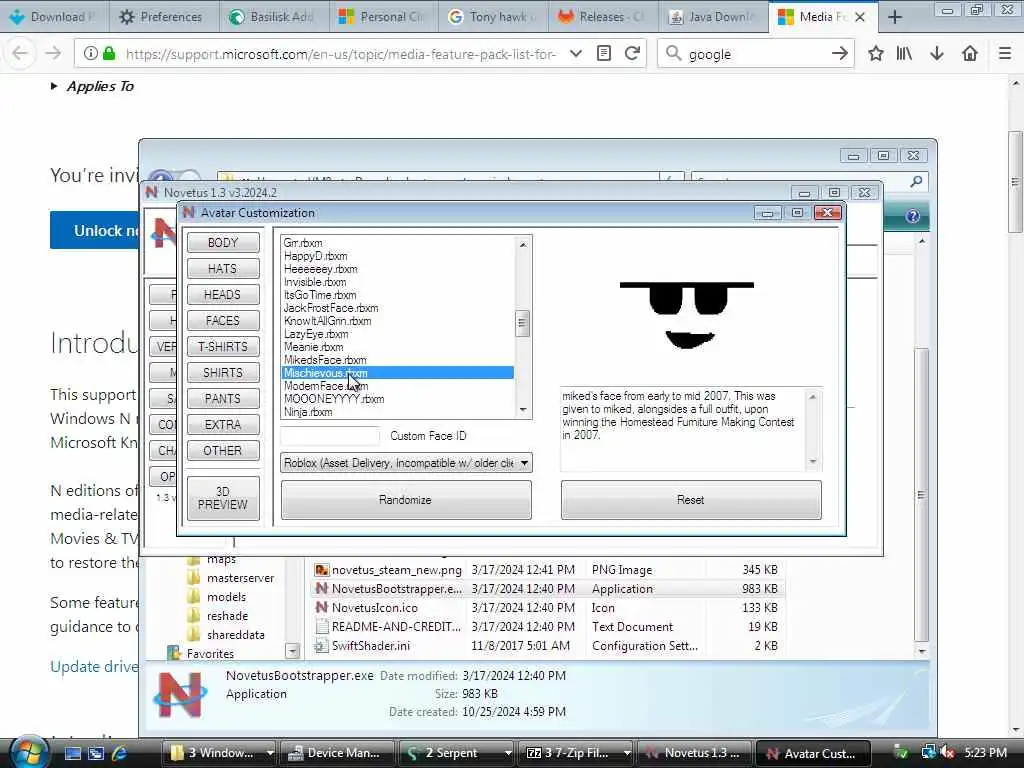1024x768 pixels.
Task: Open the library bookmarks icon
Action: [x=904, y=54]
